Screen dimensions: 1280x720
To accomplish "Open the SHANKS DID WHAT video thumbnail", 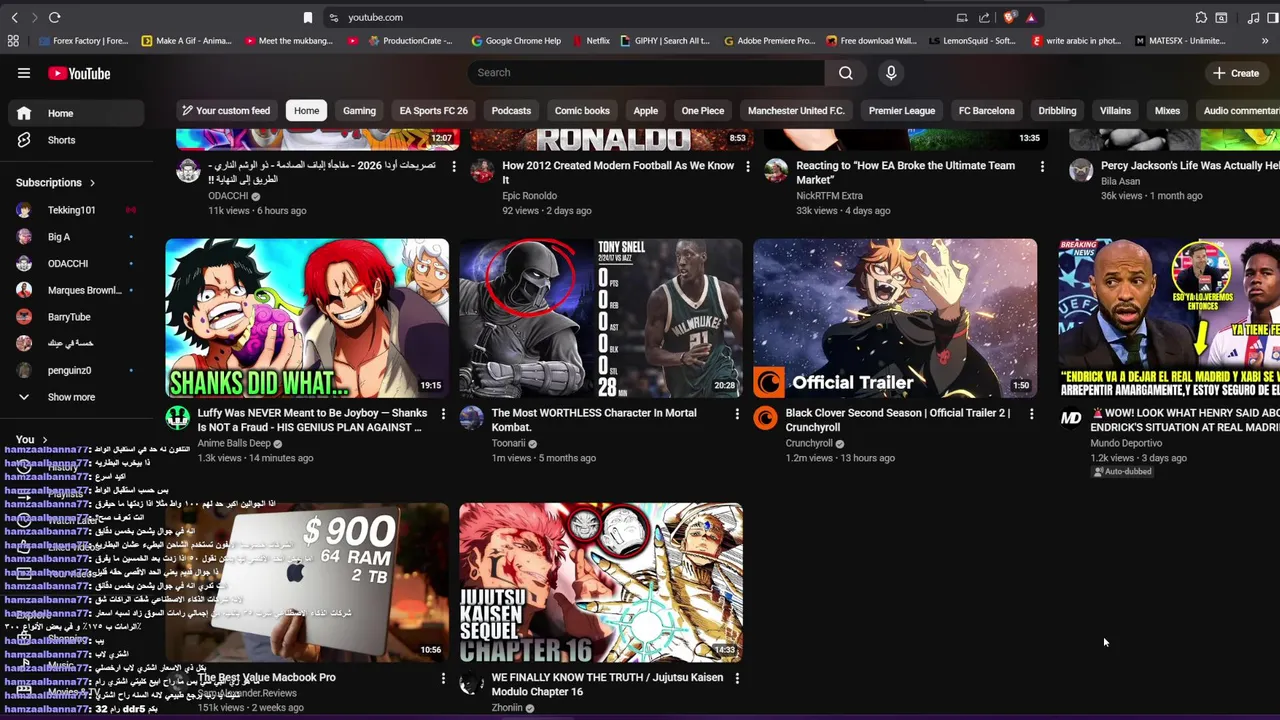I will 307,318.
